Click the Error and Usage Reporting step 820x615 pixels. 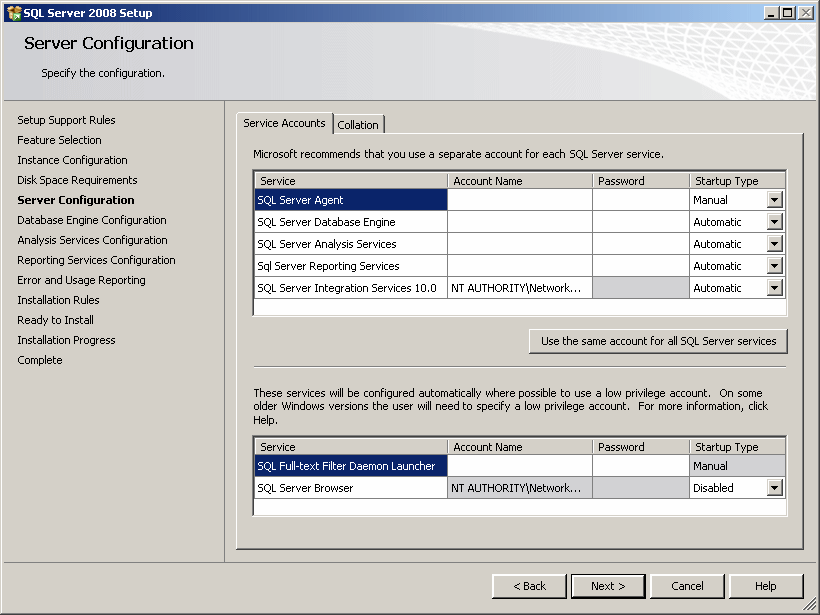point(82,280)
